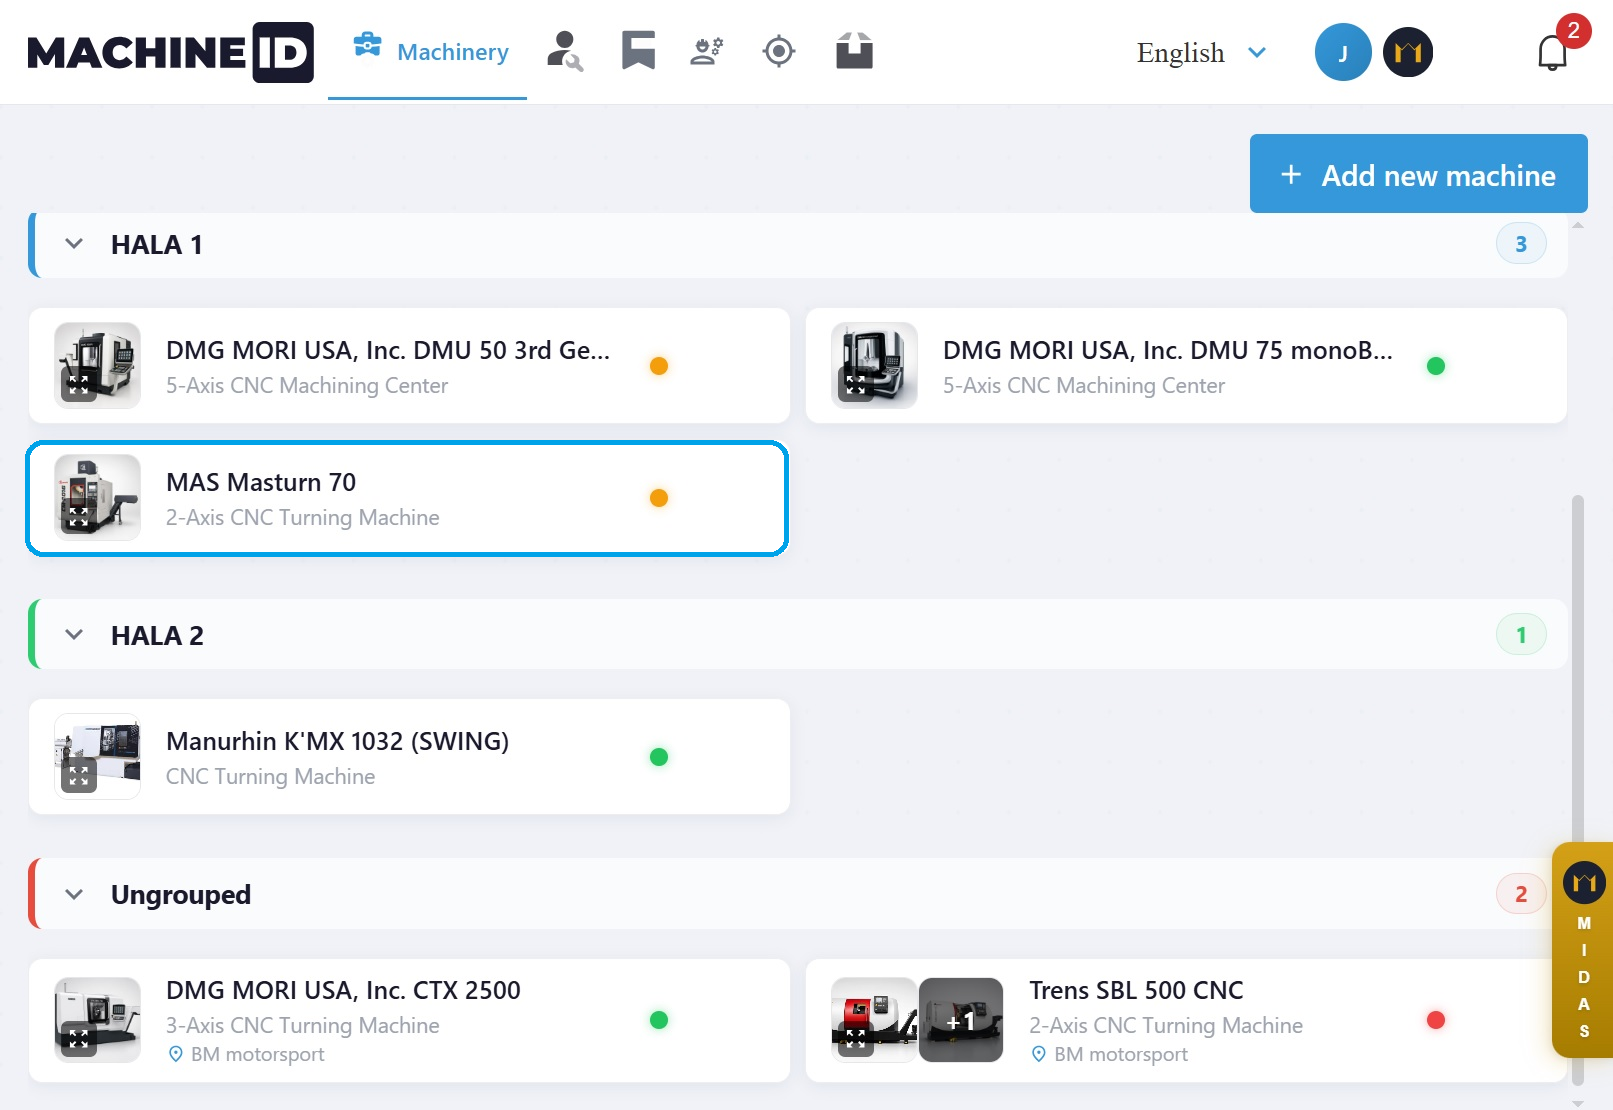
Task: Click Ungrouped count badge 2
Action: 1521,894
